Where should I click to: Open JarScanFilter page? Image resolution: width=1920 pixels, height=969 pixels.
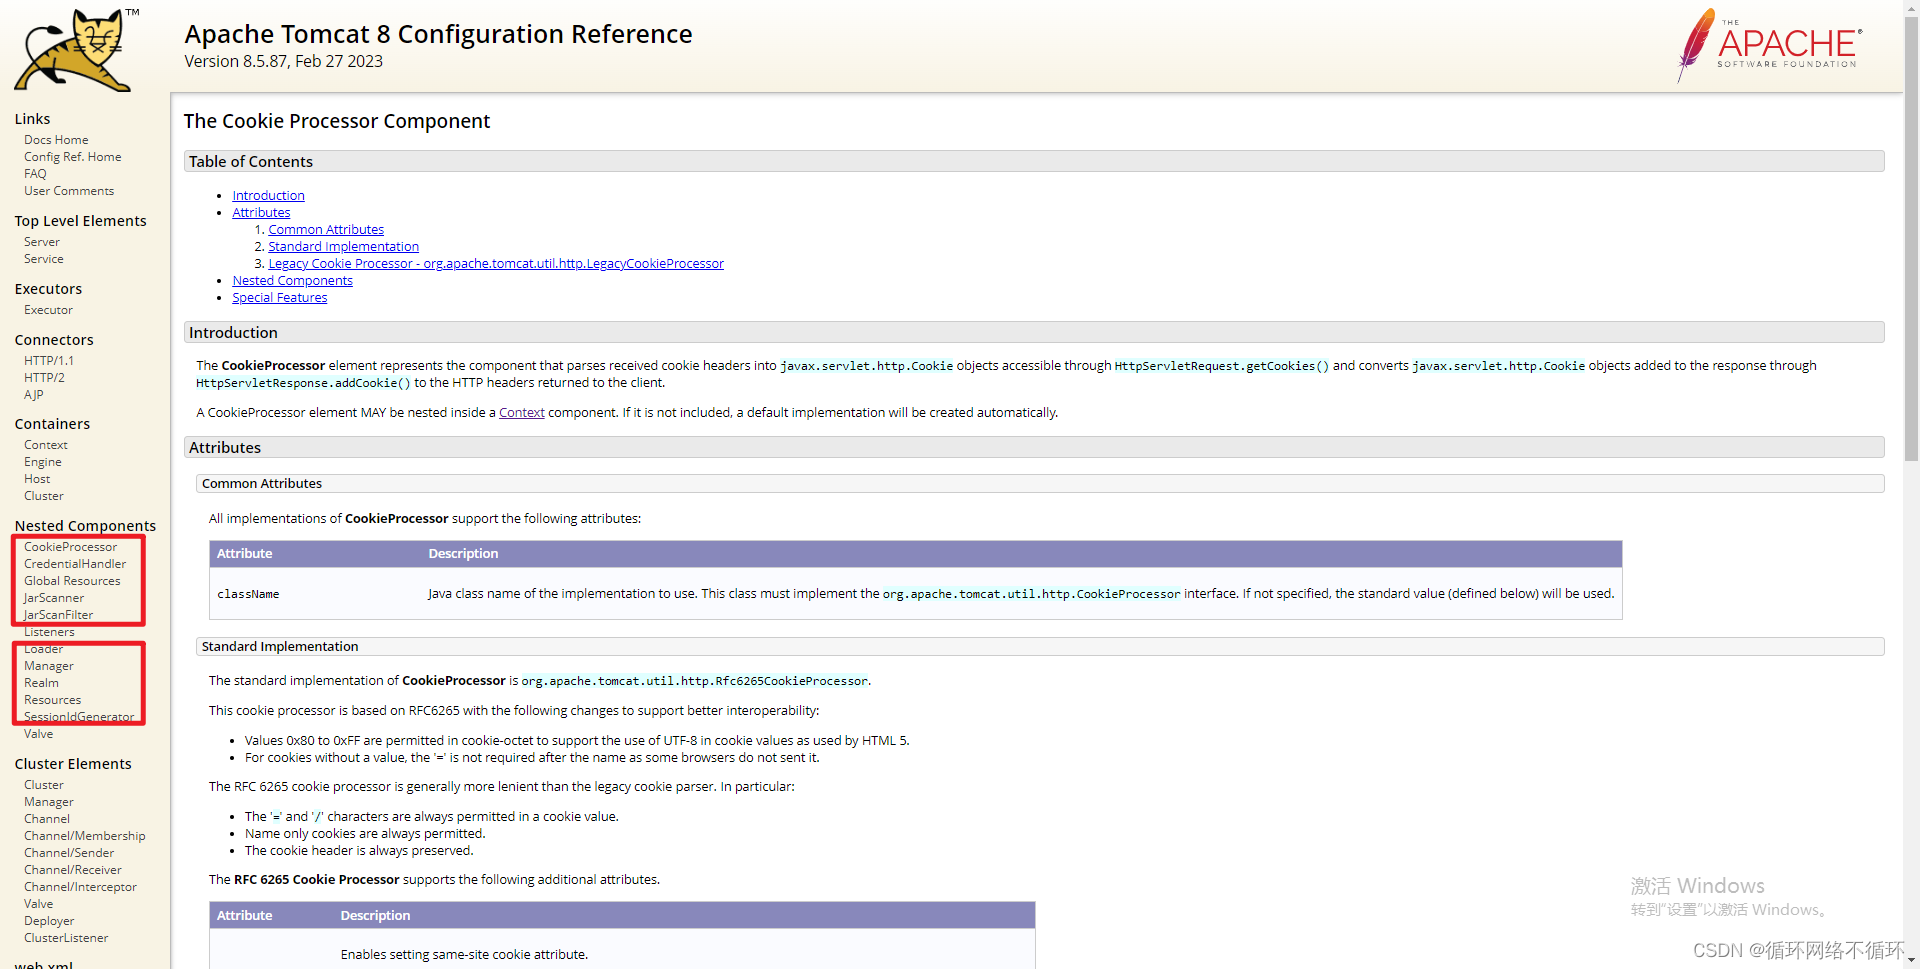(x=58, y=615)
